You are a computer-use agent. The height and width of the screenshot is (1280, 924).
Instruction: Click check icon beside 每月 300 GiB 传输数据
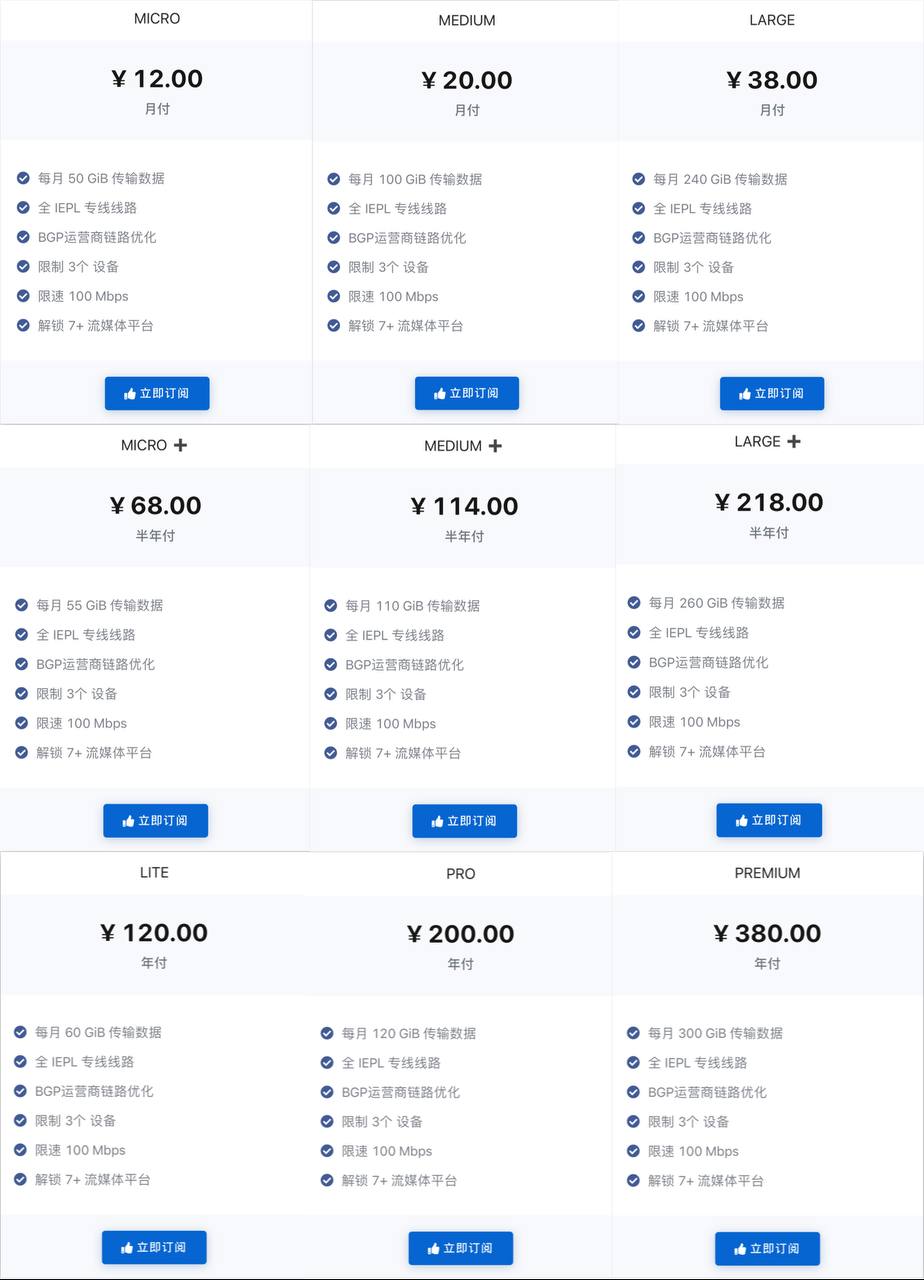(x=633, y=1033)
